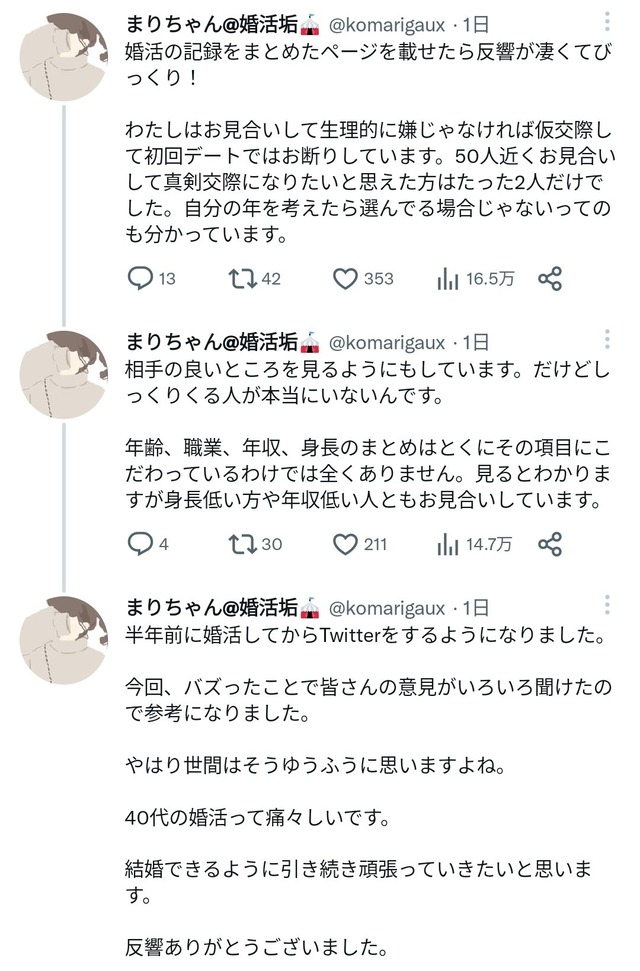Open more options menu on second tweet

pos(609,338)
